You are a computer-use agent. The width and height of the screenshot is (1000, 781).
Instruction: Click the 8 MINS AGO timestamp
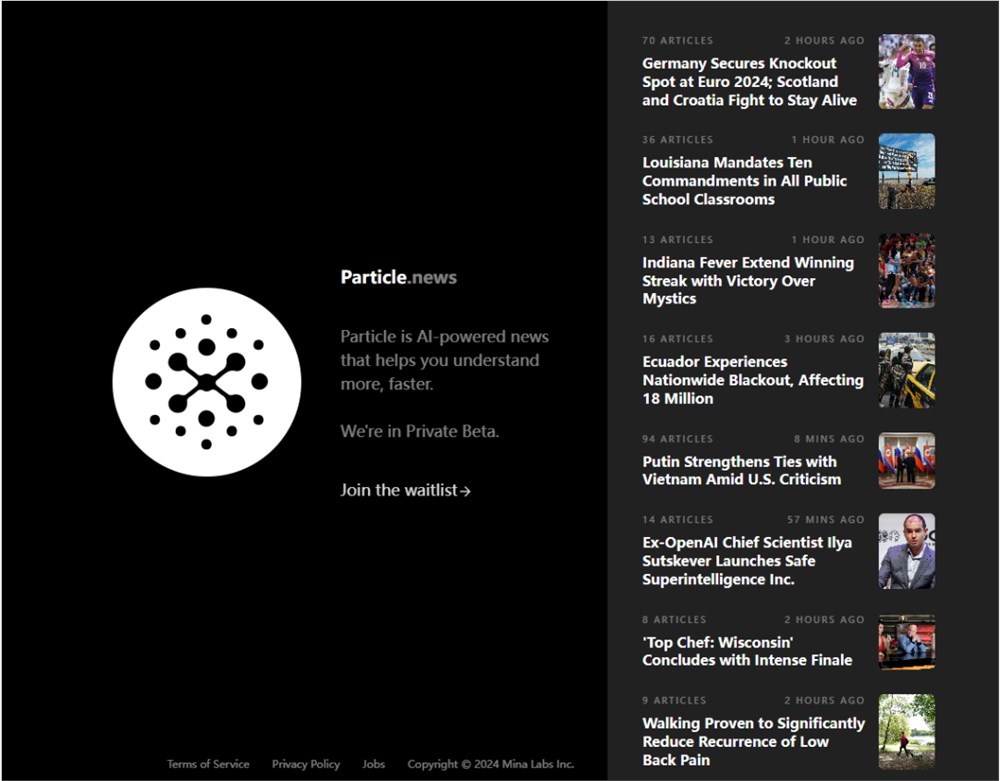(x=829, y=439)
